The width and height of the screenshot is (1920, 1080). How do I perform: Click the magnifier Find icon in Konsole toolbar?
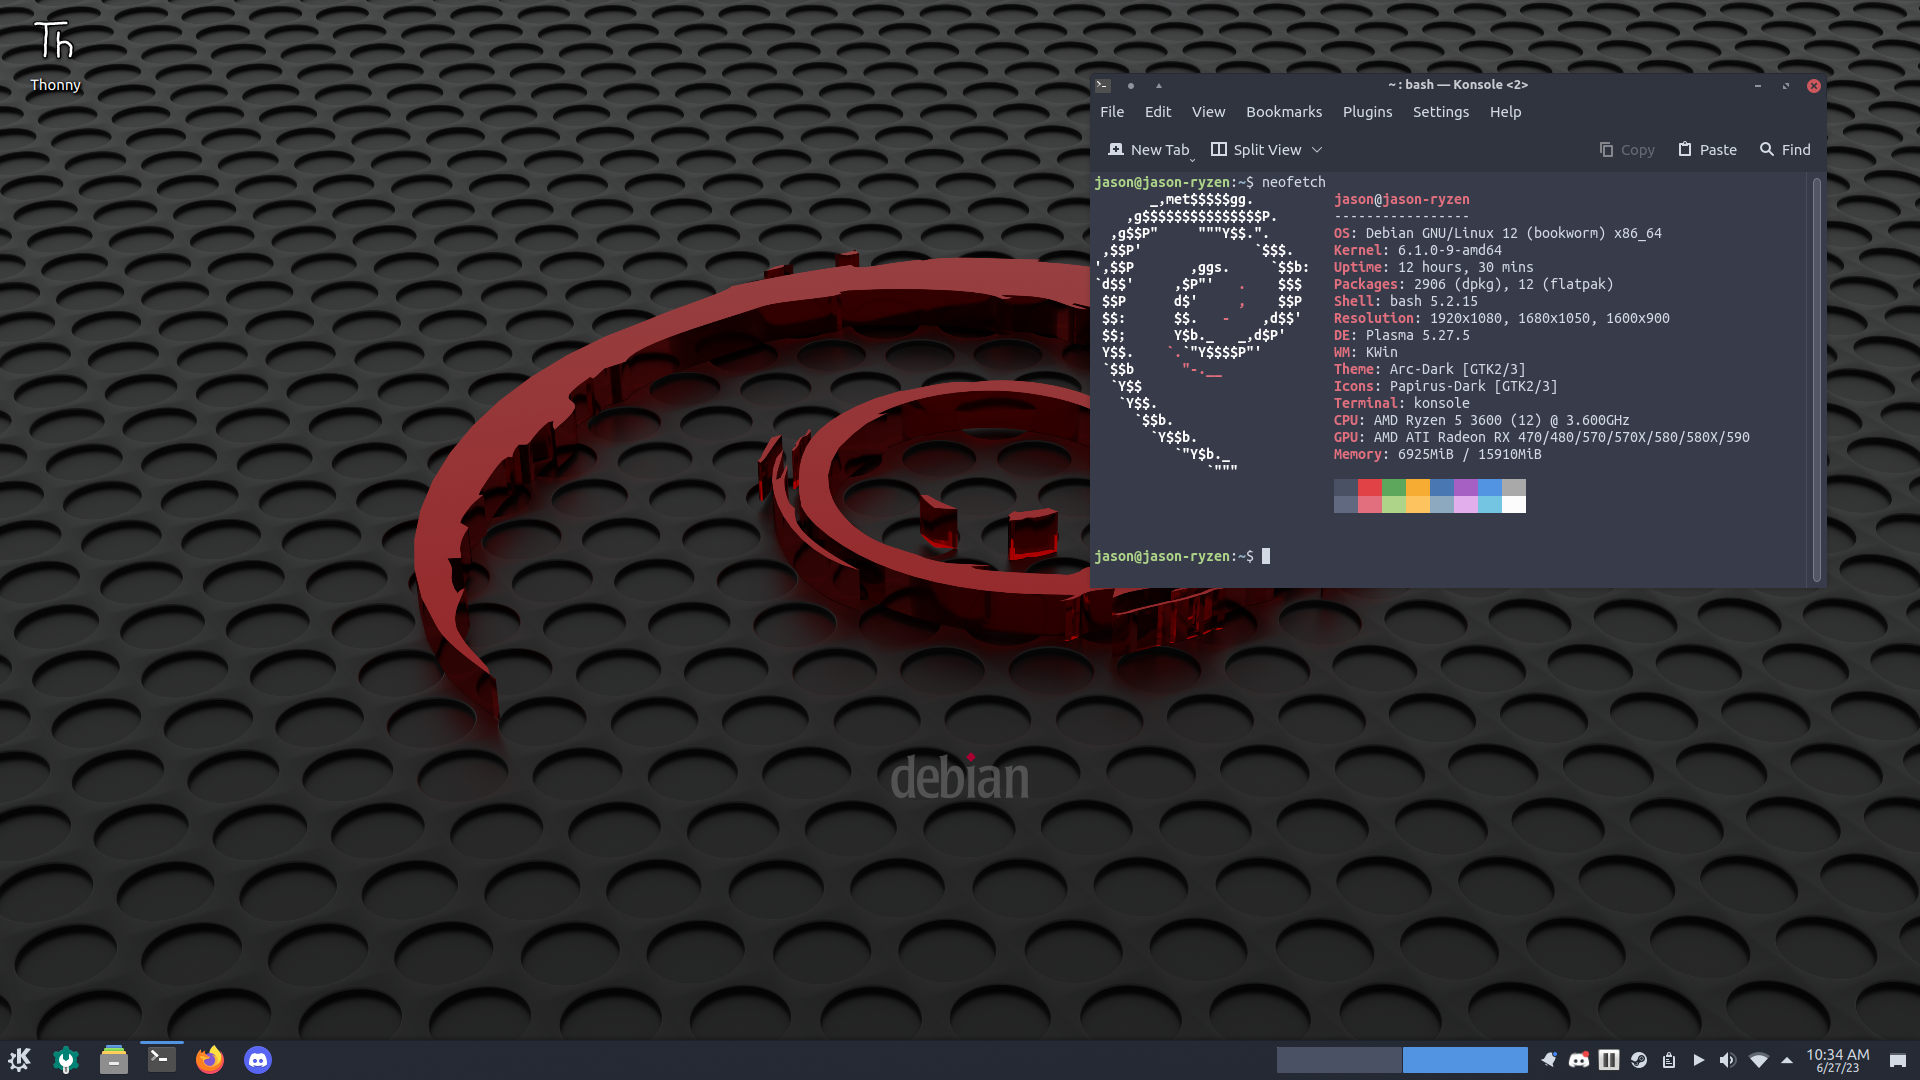point(1767,149)
